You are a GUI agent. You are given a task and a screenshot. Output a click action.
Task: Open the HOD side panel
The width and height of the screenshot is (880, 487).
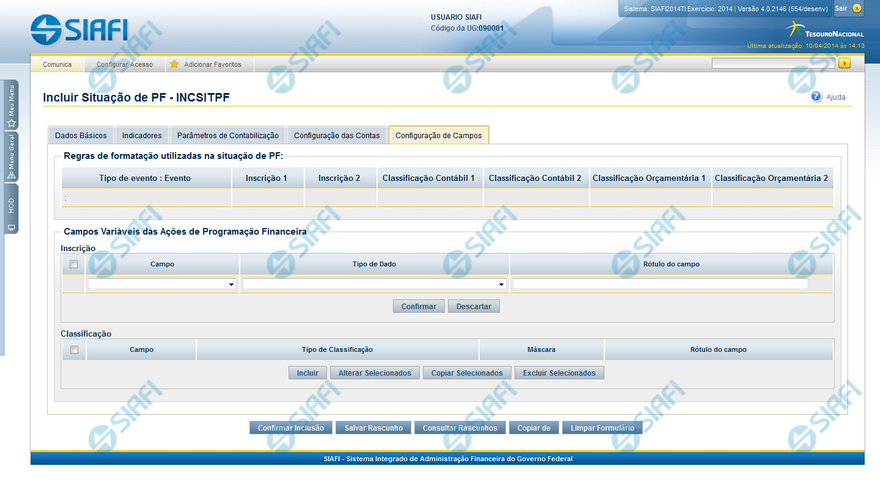(11, 210)
